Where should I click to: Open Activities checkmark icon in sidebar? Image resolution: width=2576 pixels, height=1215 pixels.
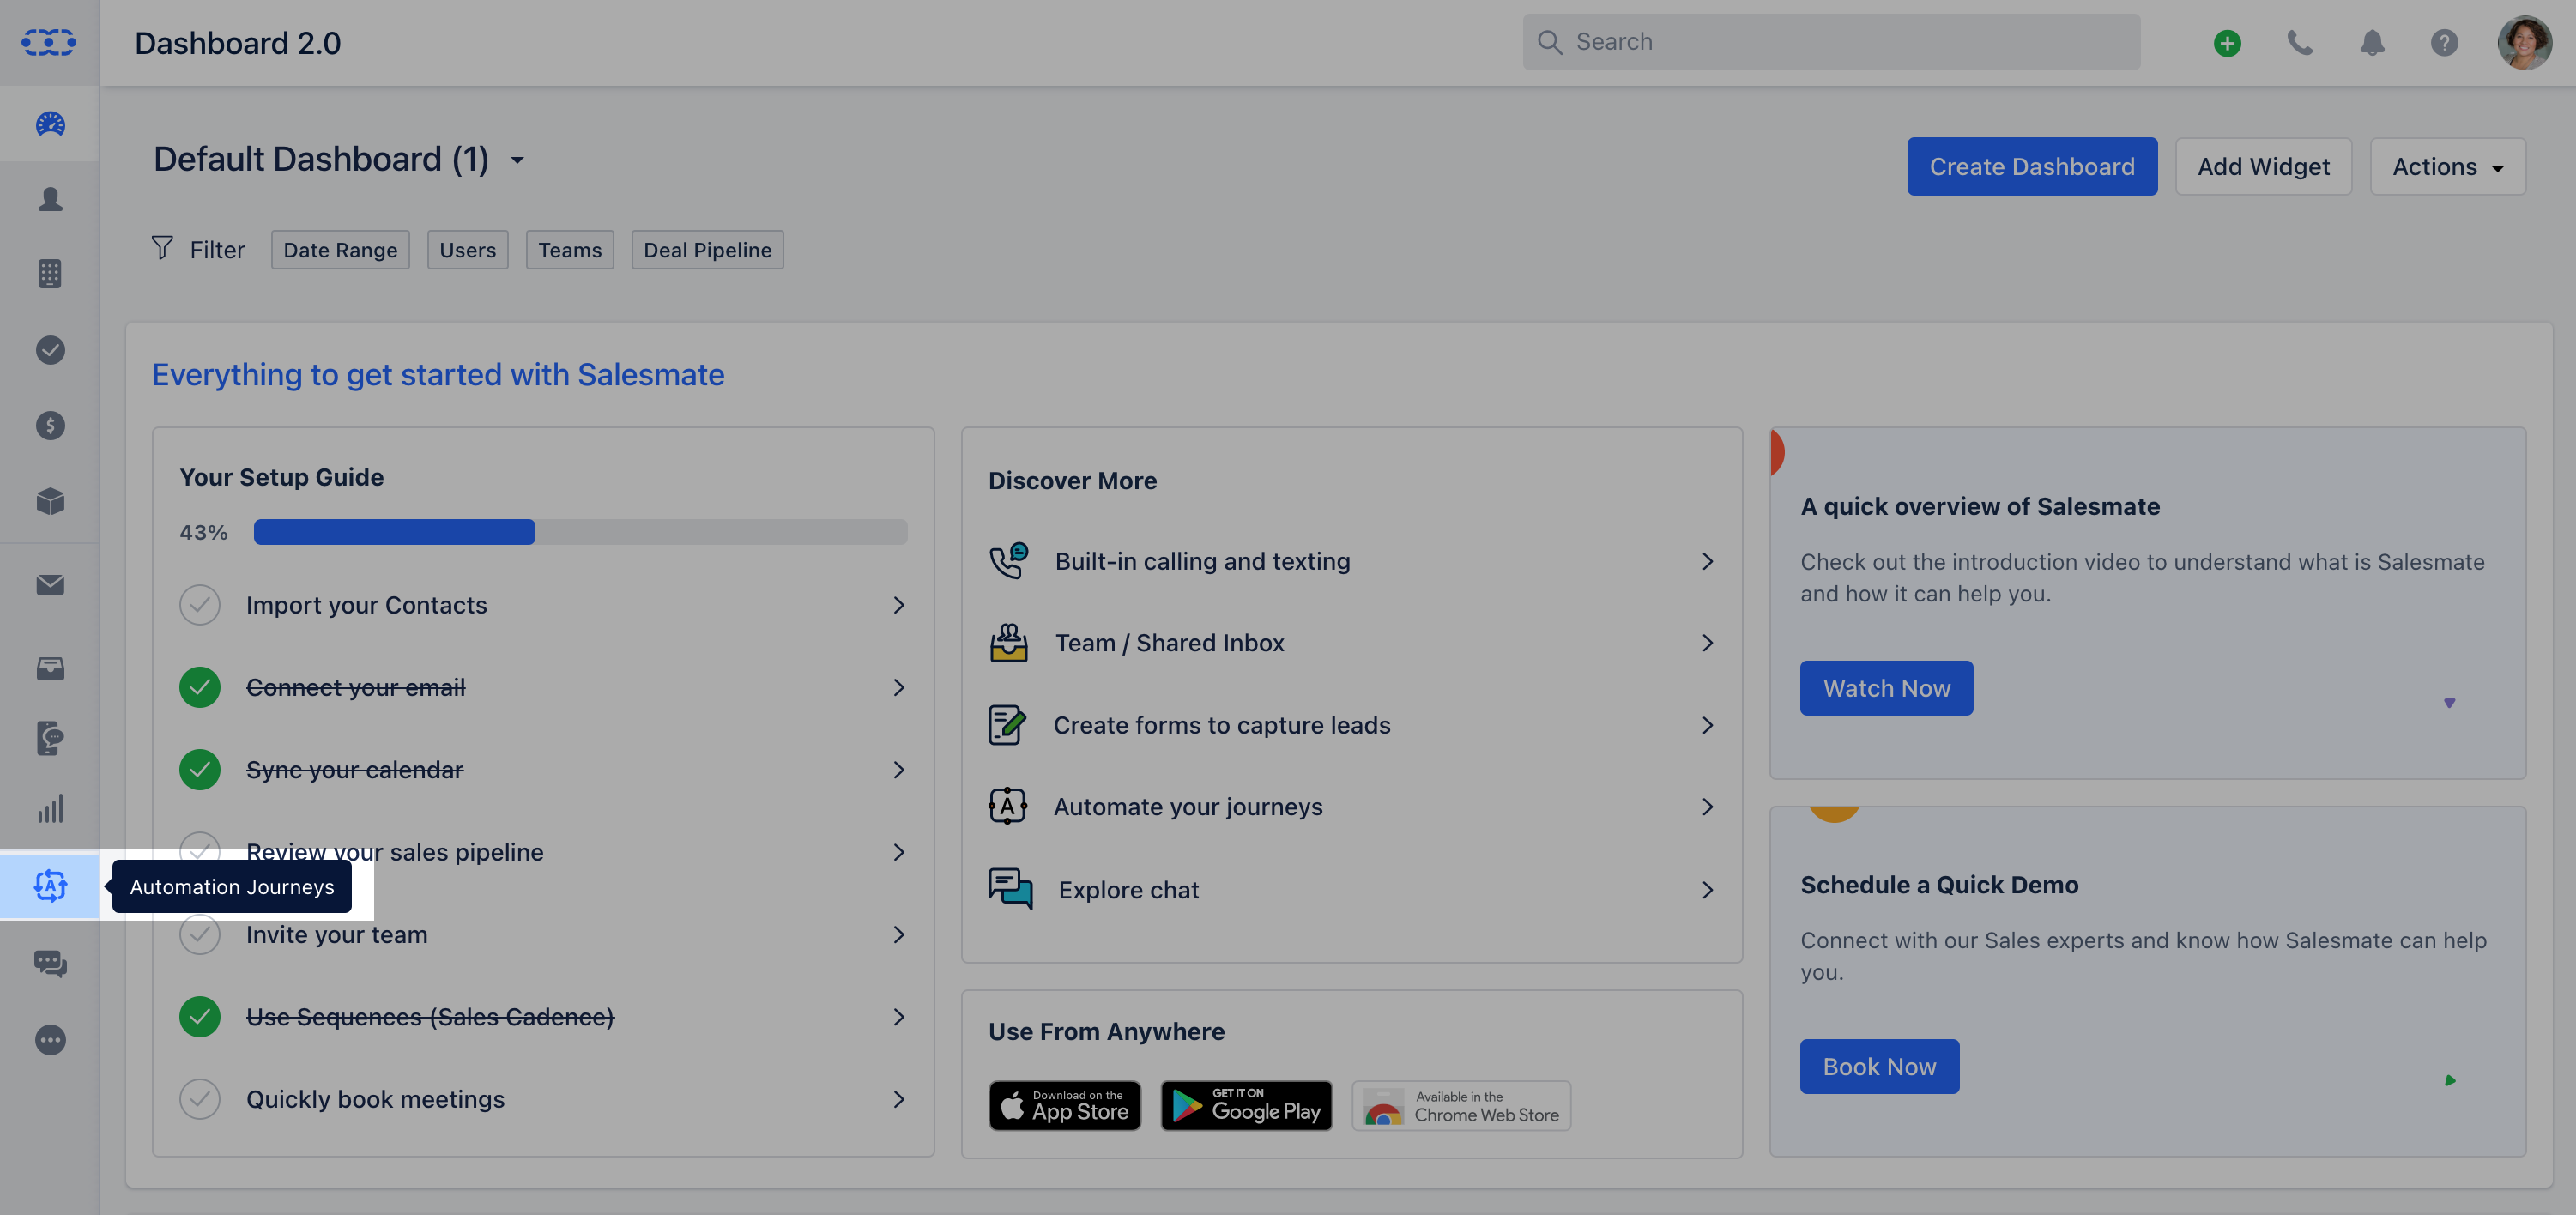click(x=50, y=350)
